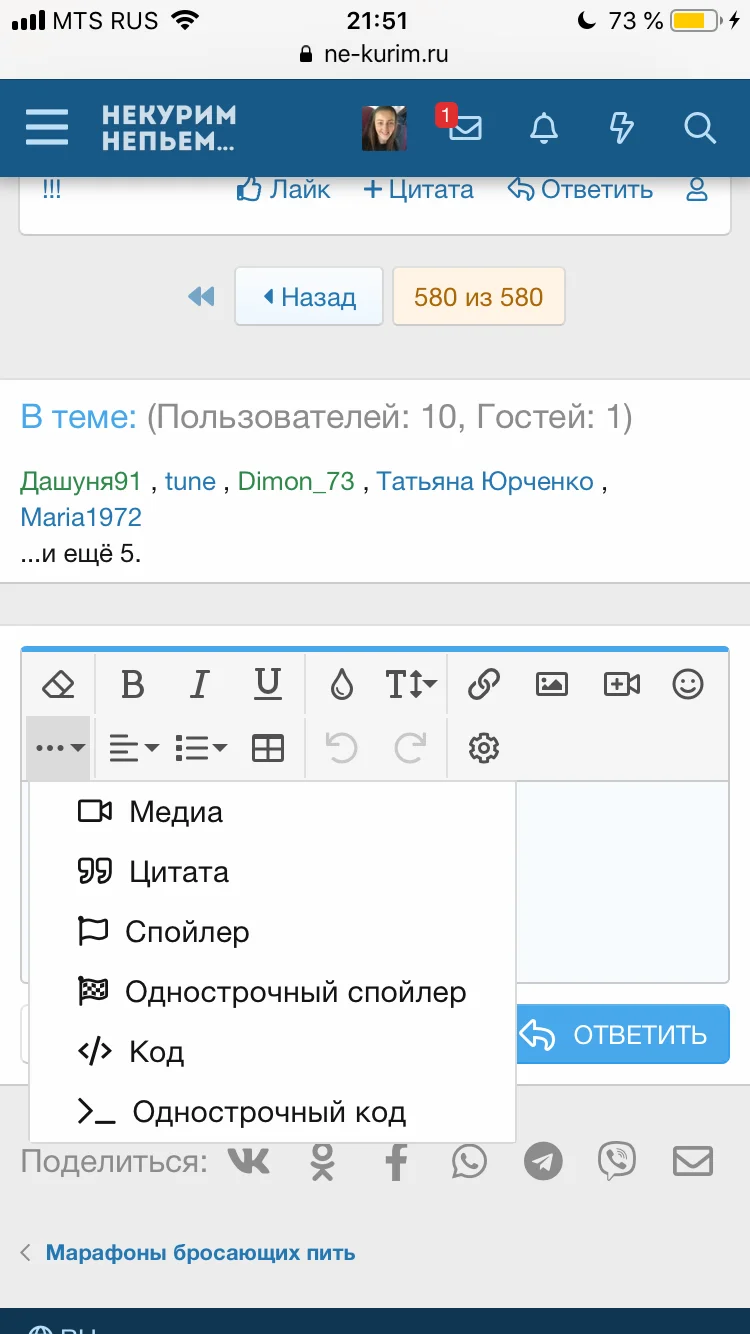Open the editor settings gear
Image resolution: width=750 pixels, height=1334 pixels.
484,748
